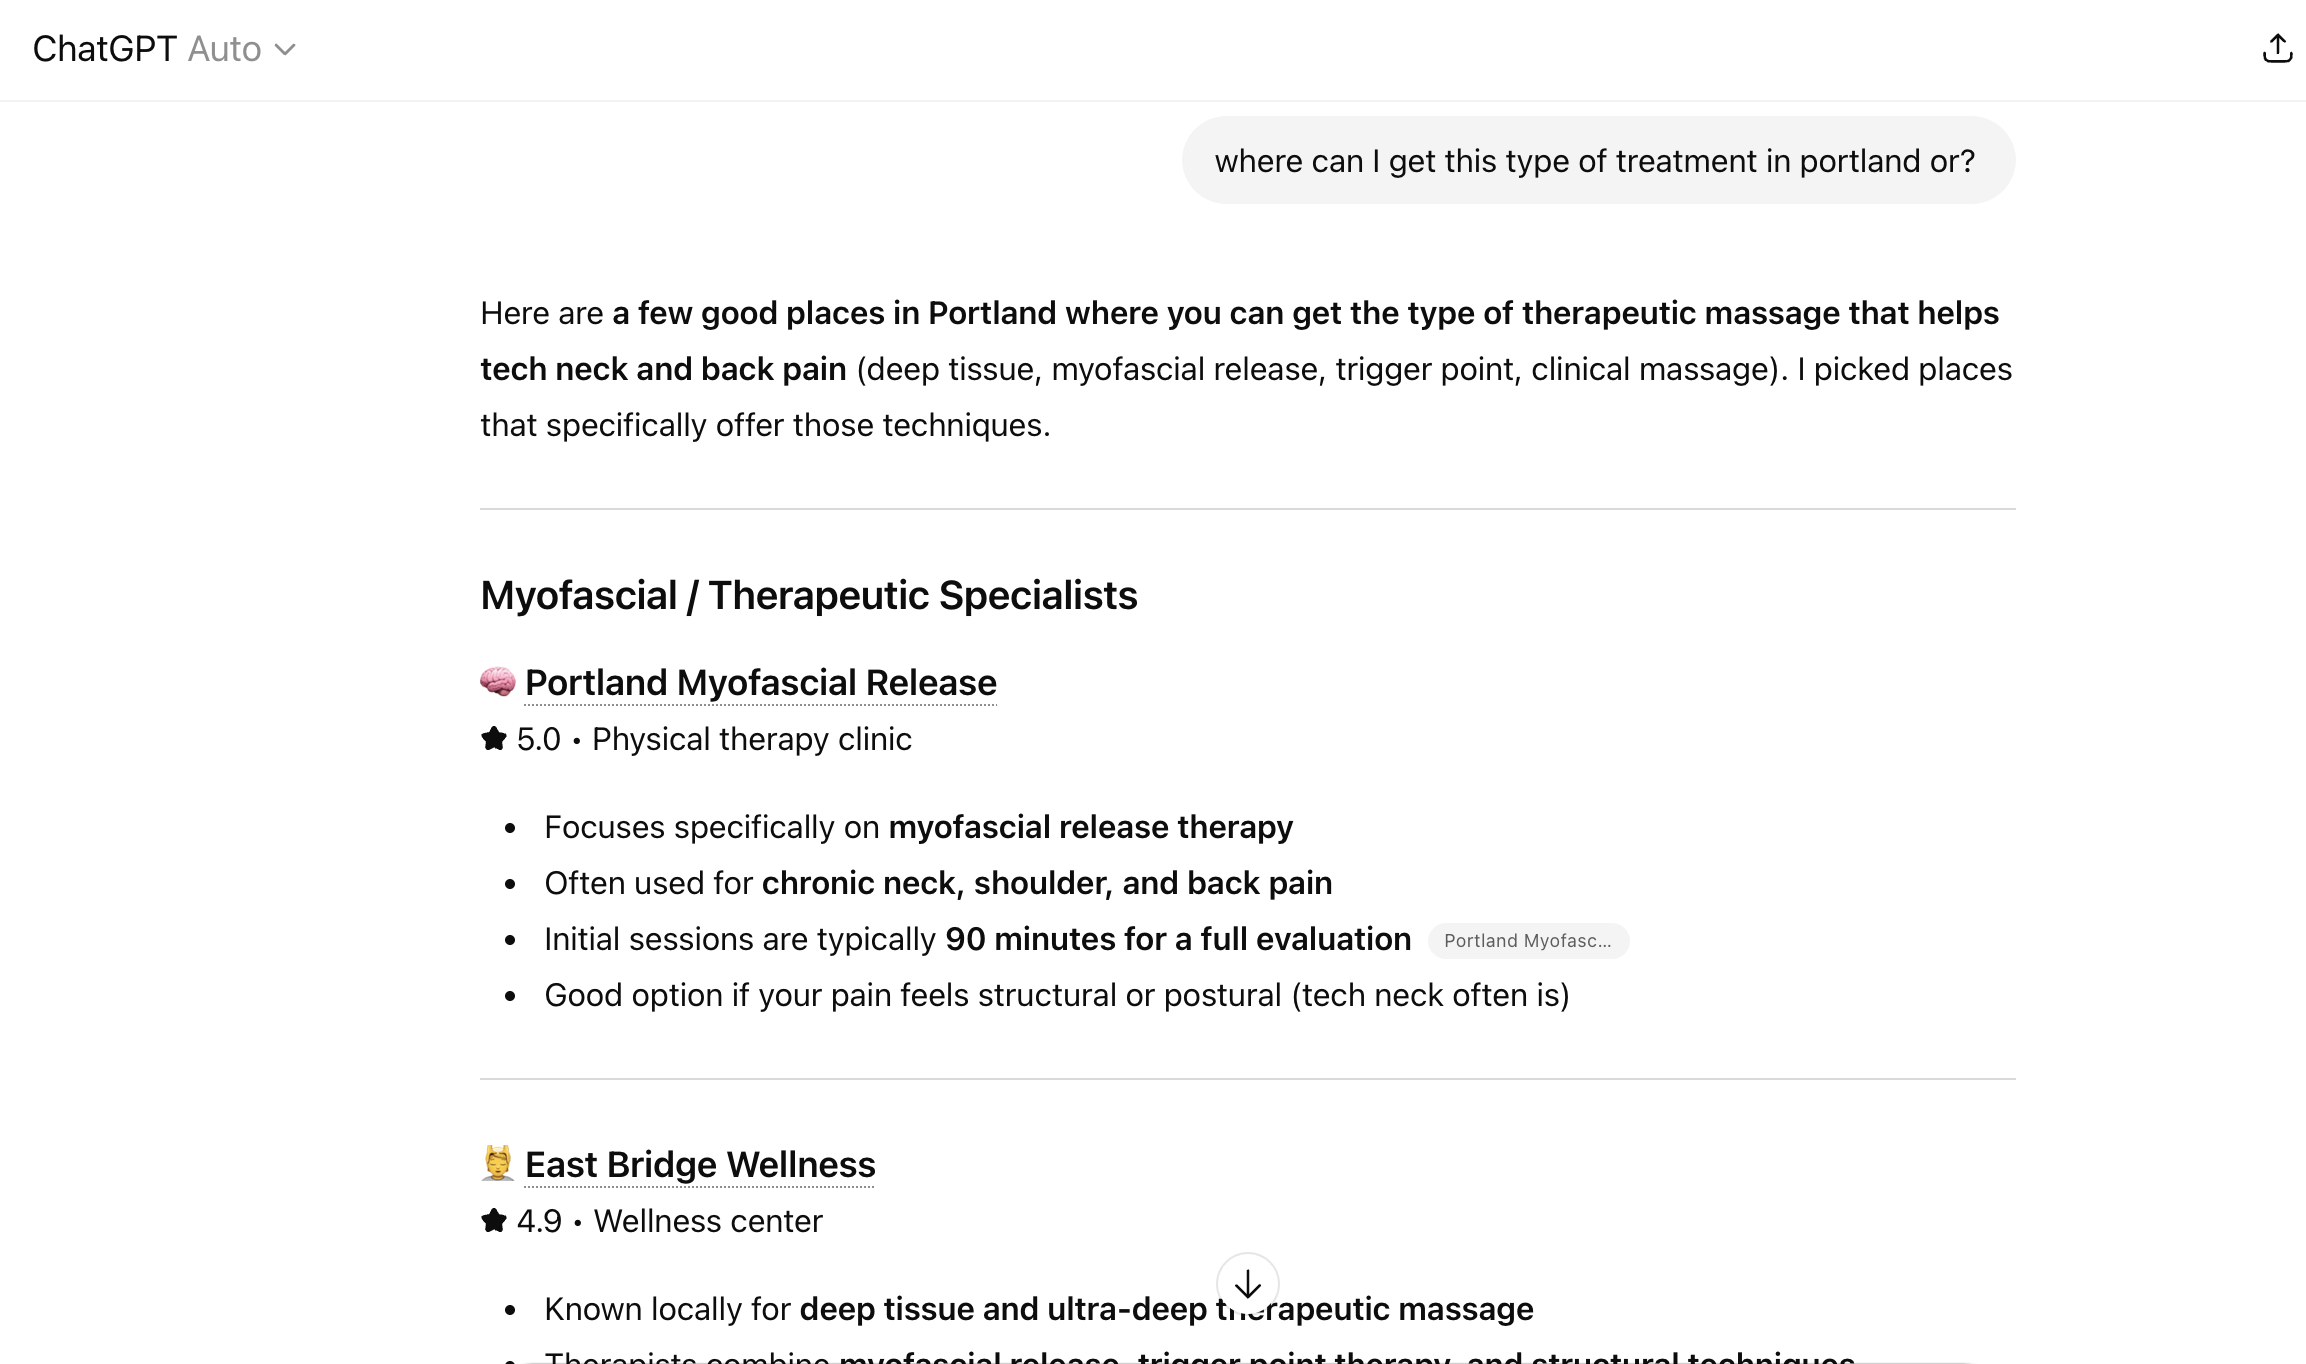The width and height of the screenshot is (2306, 1364).
Task: Open the East Bridge Wellness link
Action: click(699, 1163)
